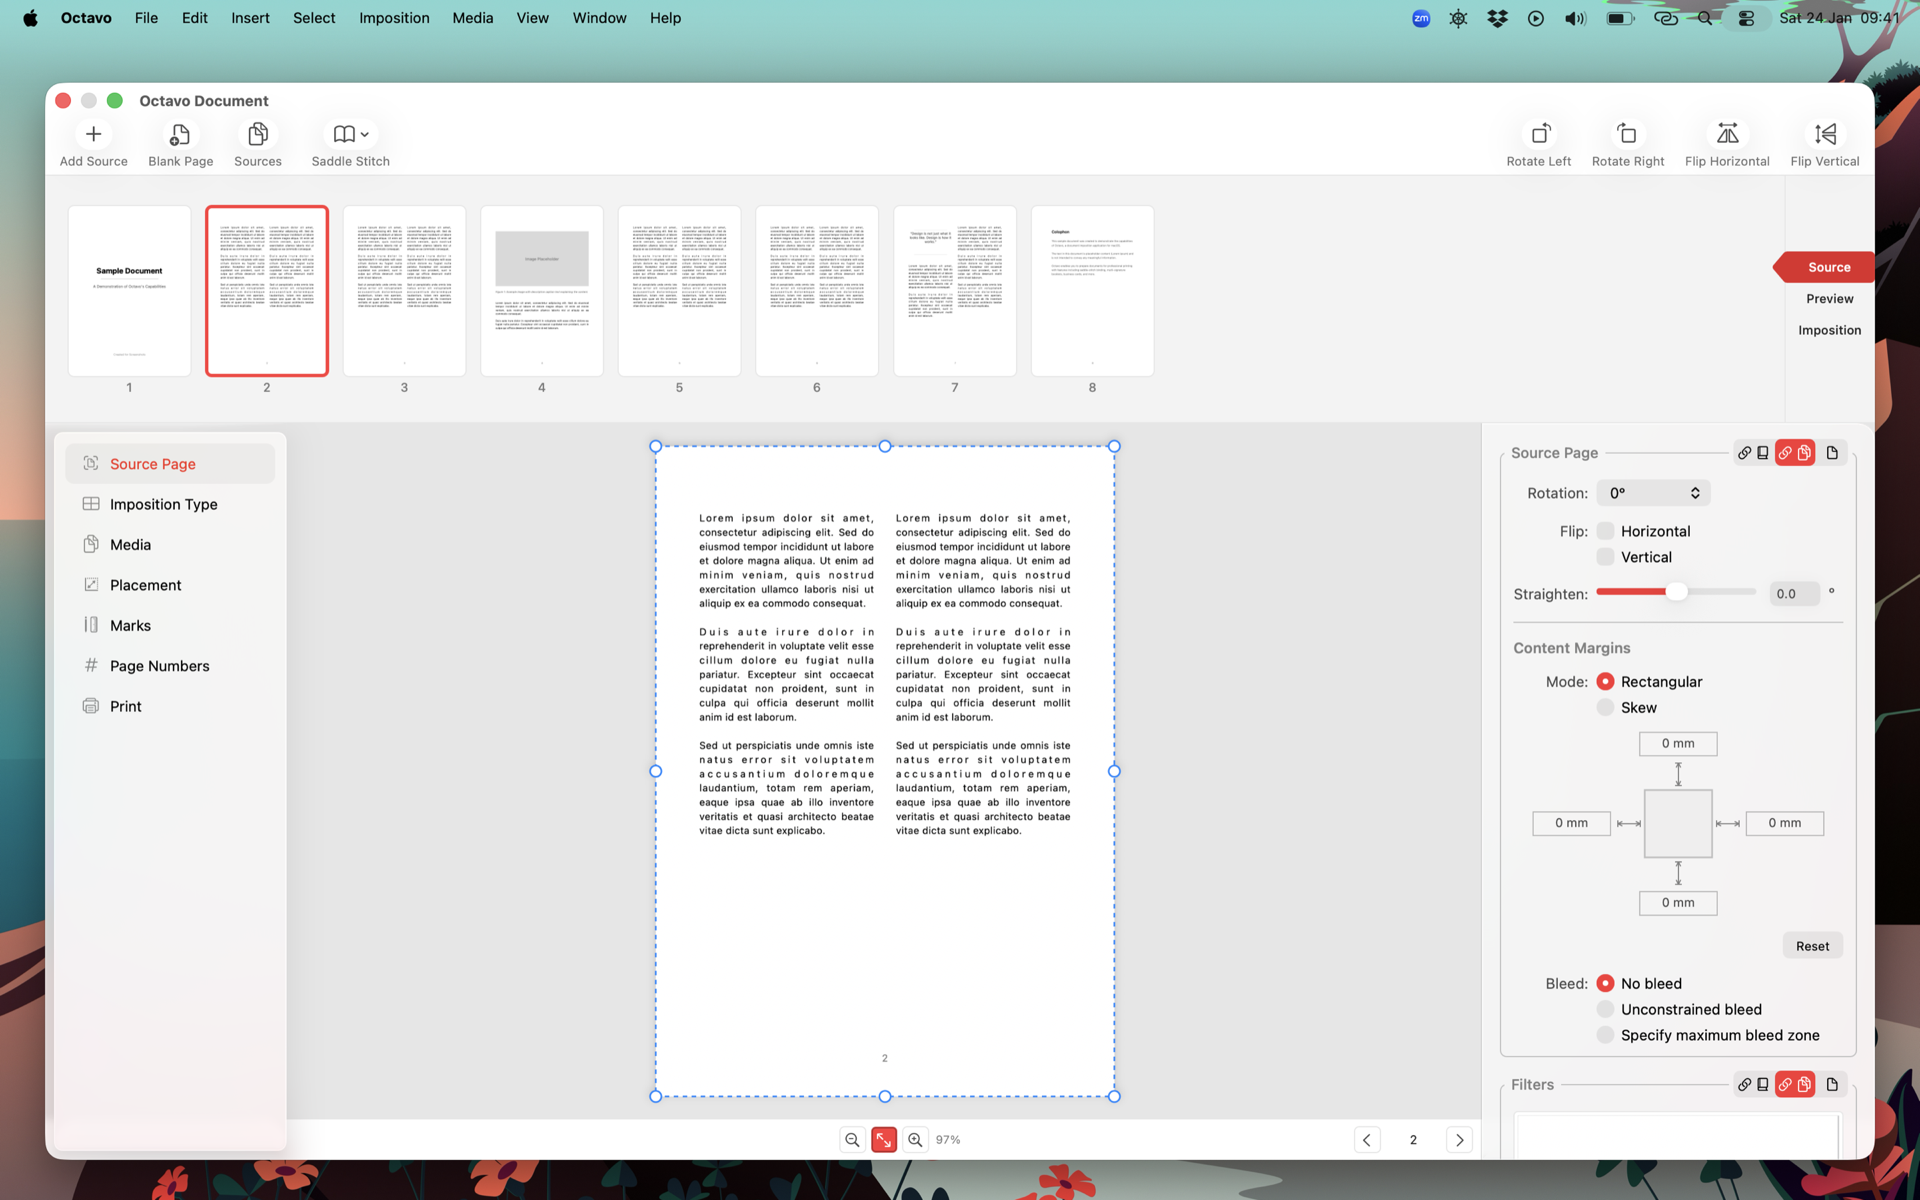Click the Straighten slider handle
Screen dimensions: 1920x1200
click(1677, 592)
